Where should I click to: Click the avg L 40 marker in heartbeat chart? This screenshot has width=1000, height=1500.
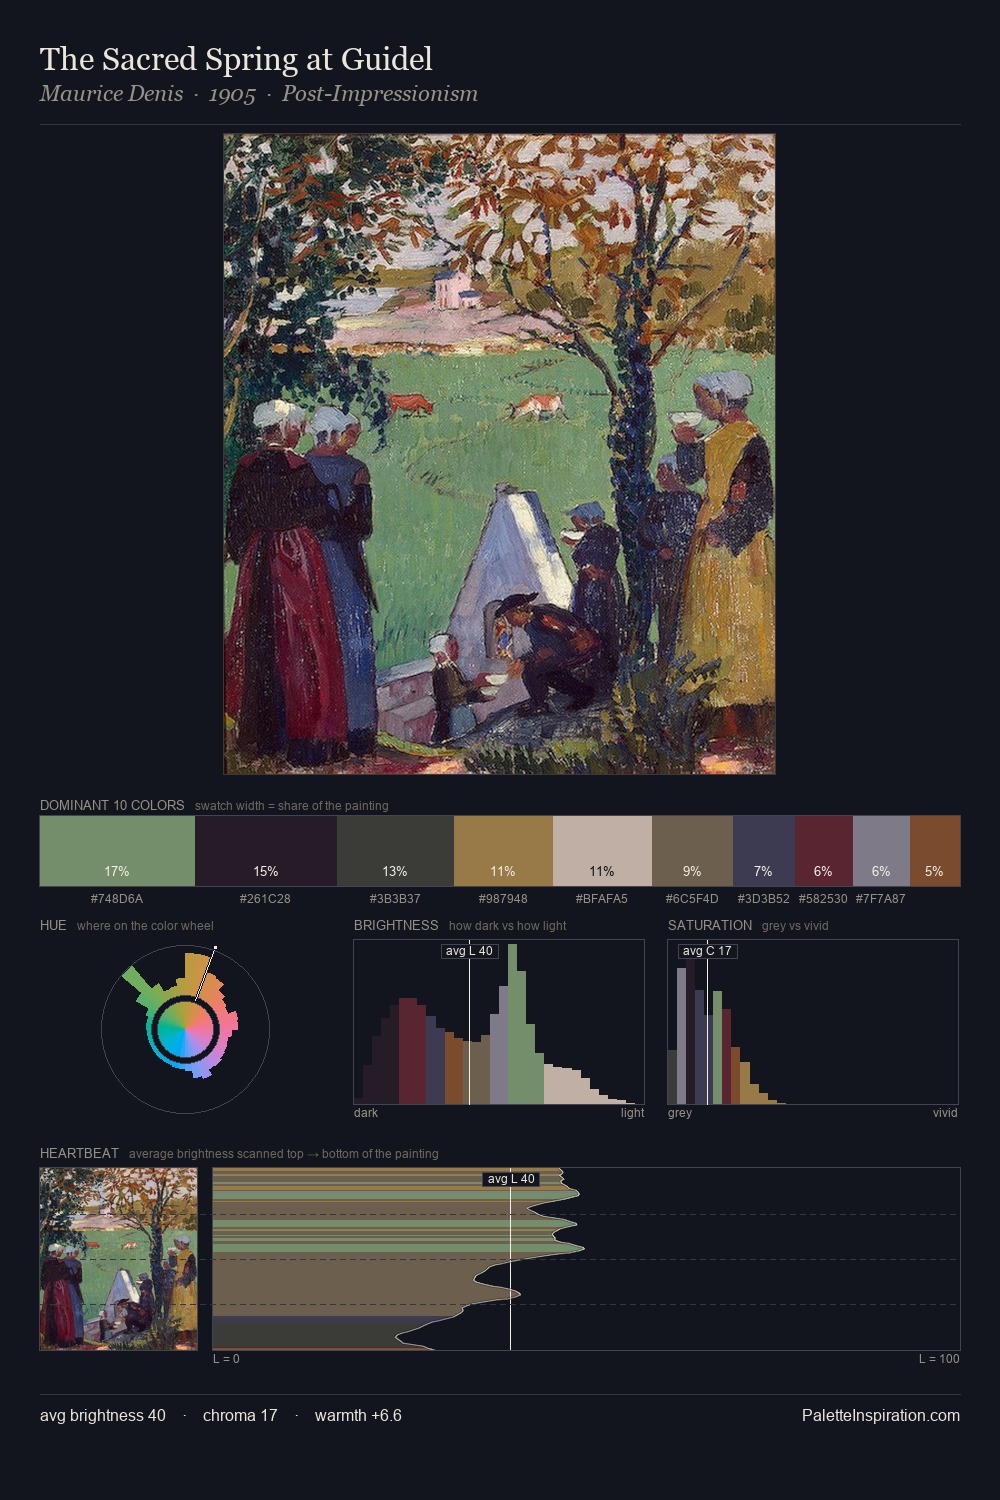(x=511, y=1179)
